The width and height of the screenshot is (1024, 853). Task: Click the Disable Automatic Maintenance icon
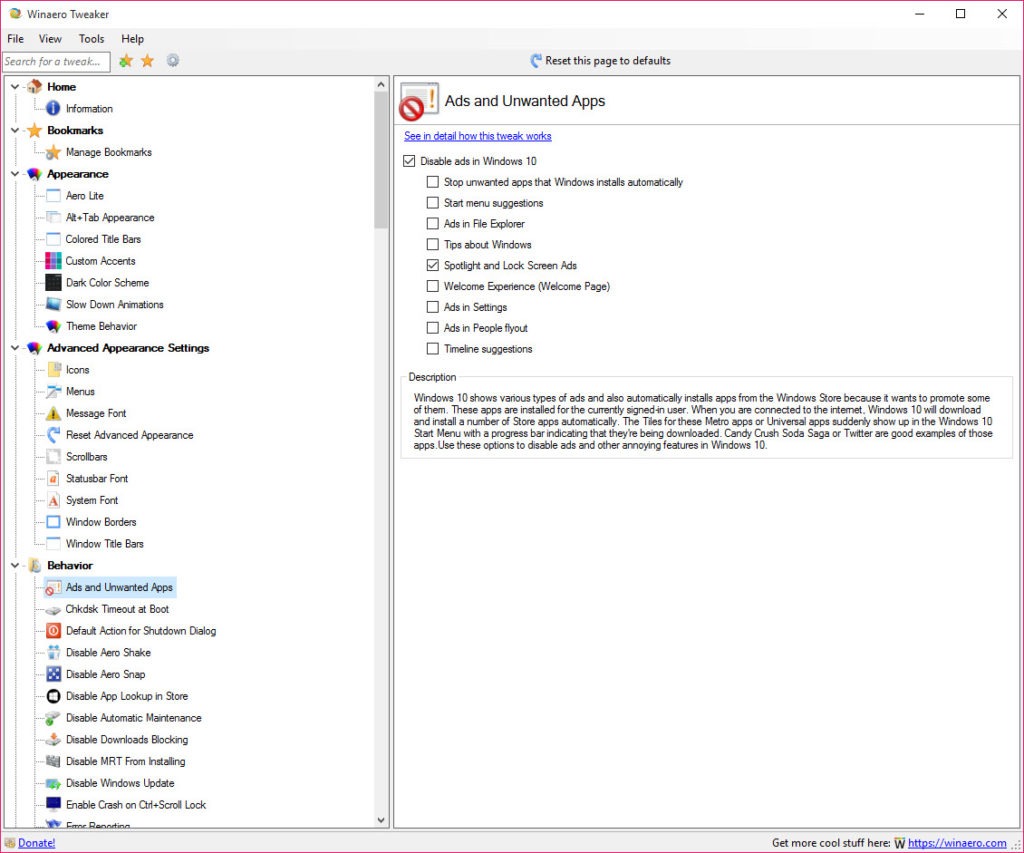click(53, 718)
